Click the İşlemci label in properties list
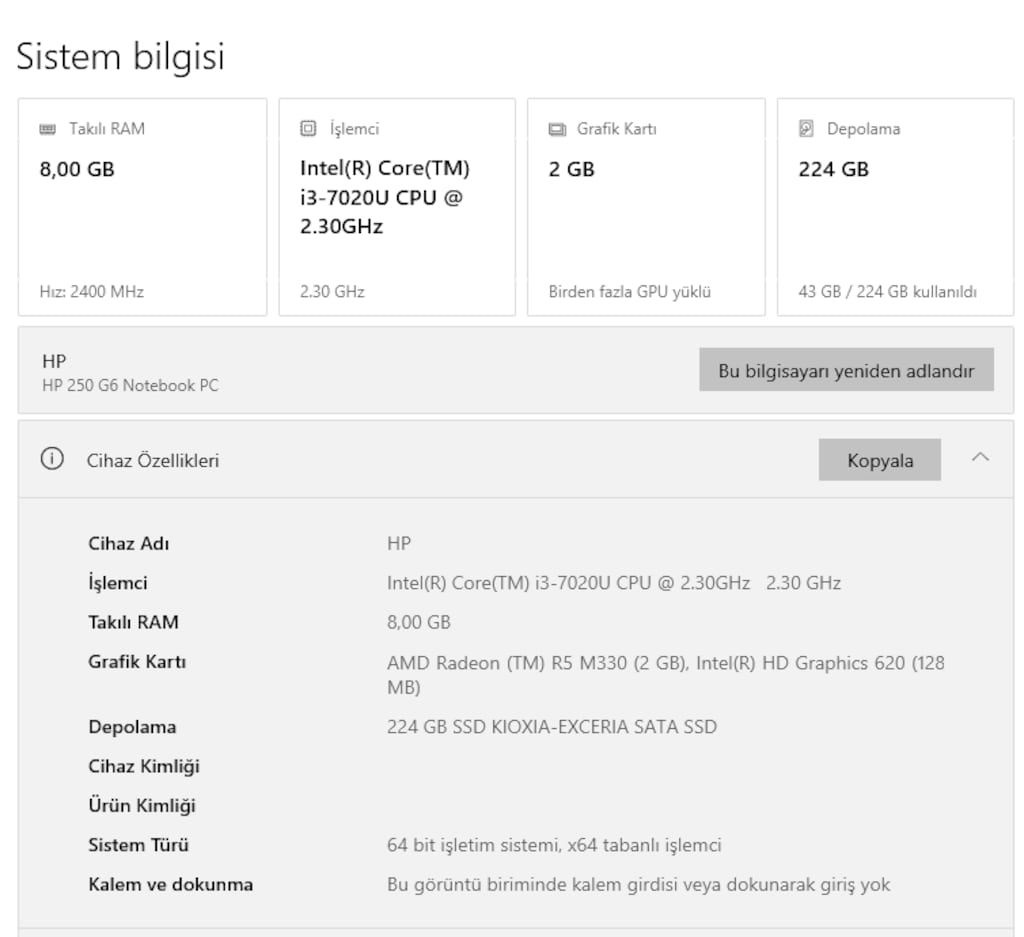This screenshot has width=1024, height=937. (x=118, y=582)
